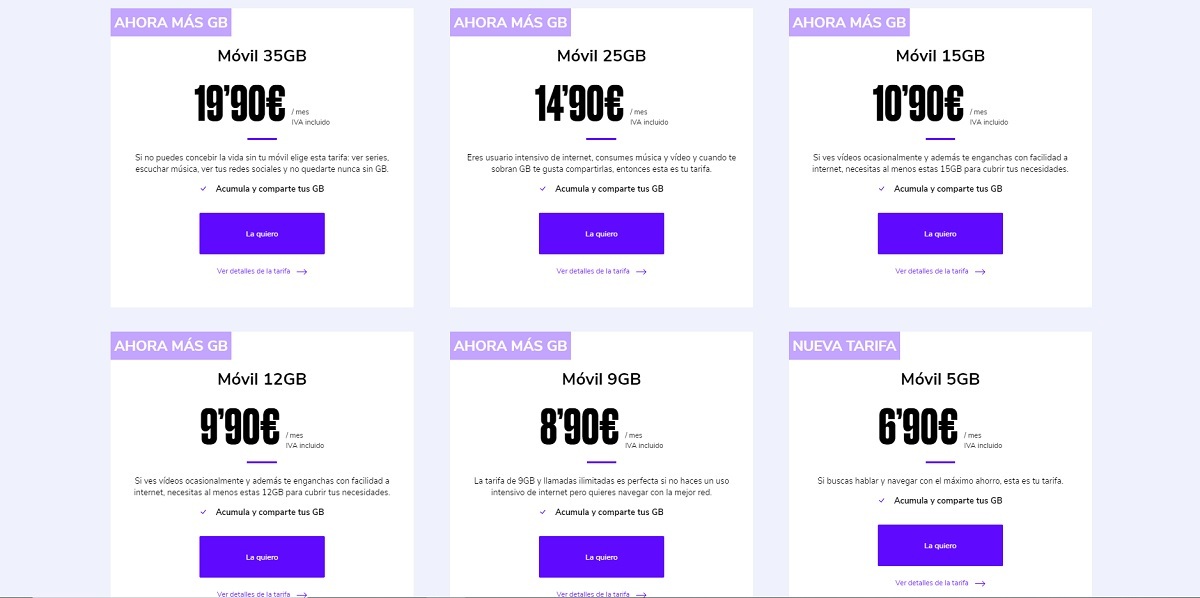
Task: Click the Móvil 12GB plan title
Action: (262, 379)
